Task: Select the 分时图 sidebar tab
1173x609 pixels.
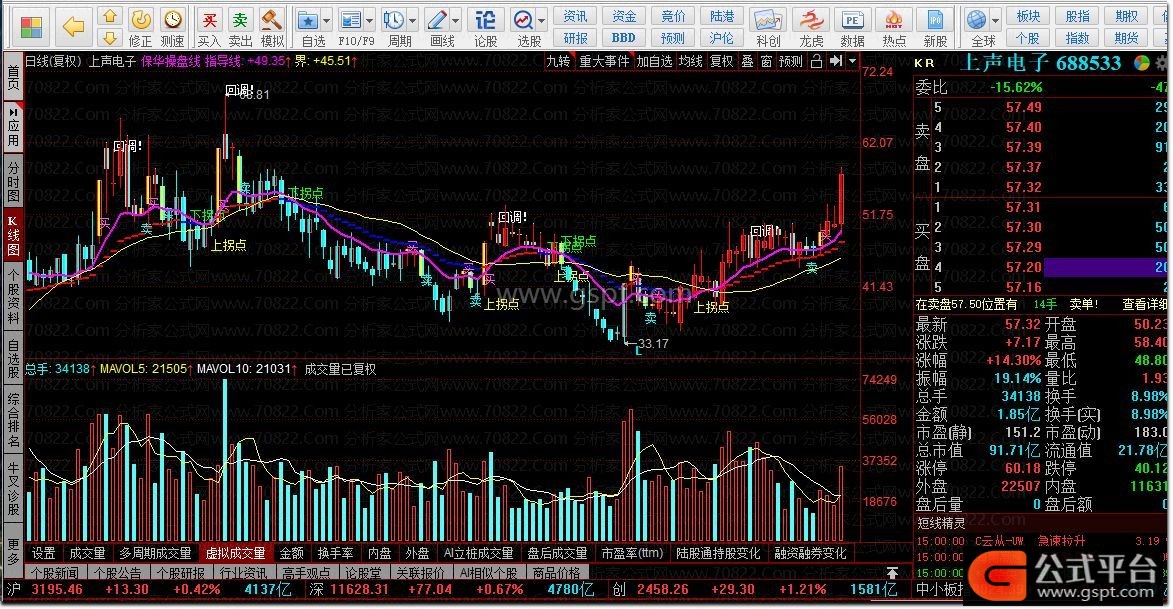Action: (13, 180)
